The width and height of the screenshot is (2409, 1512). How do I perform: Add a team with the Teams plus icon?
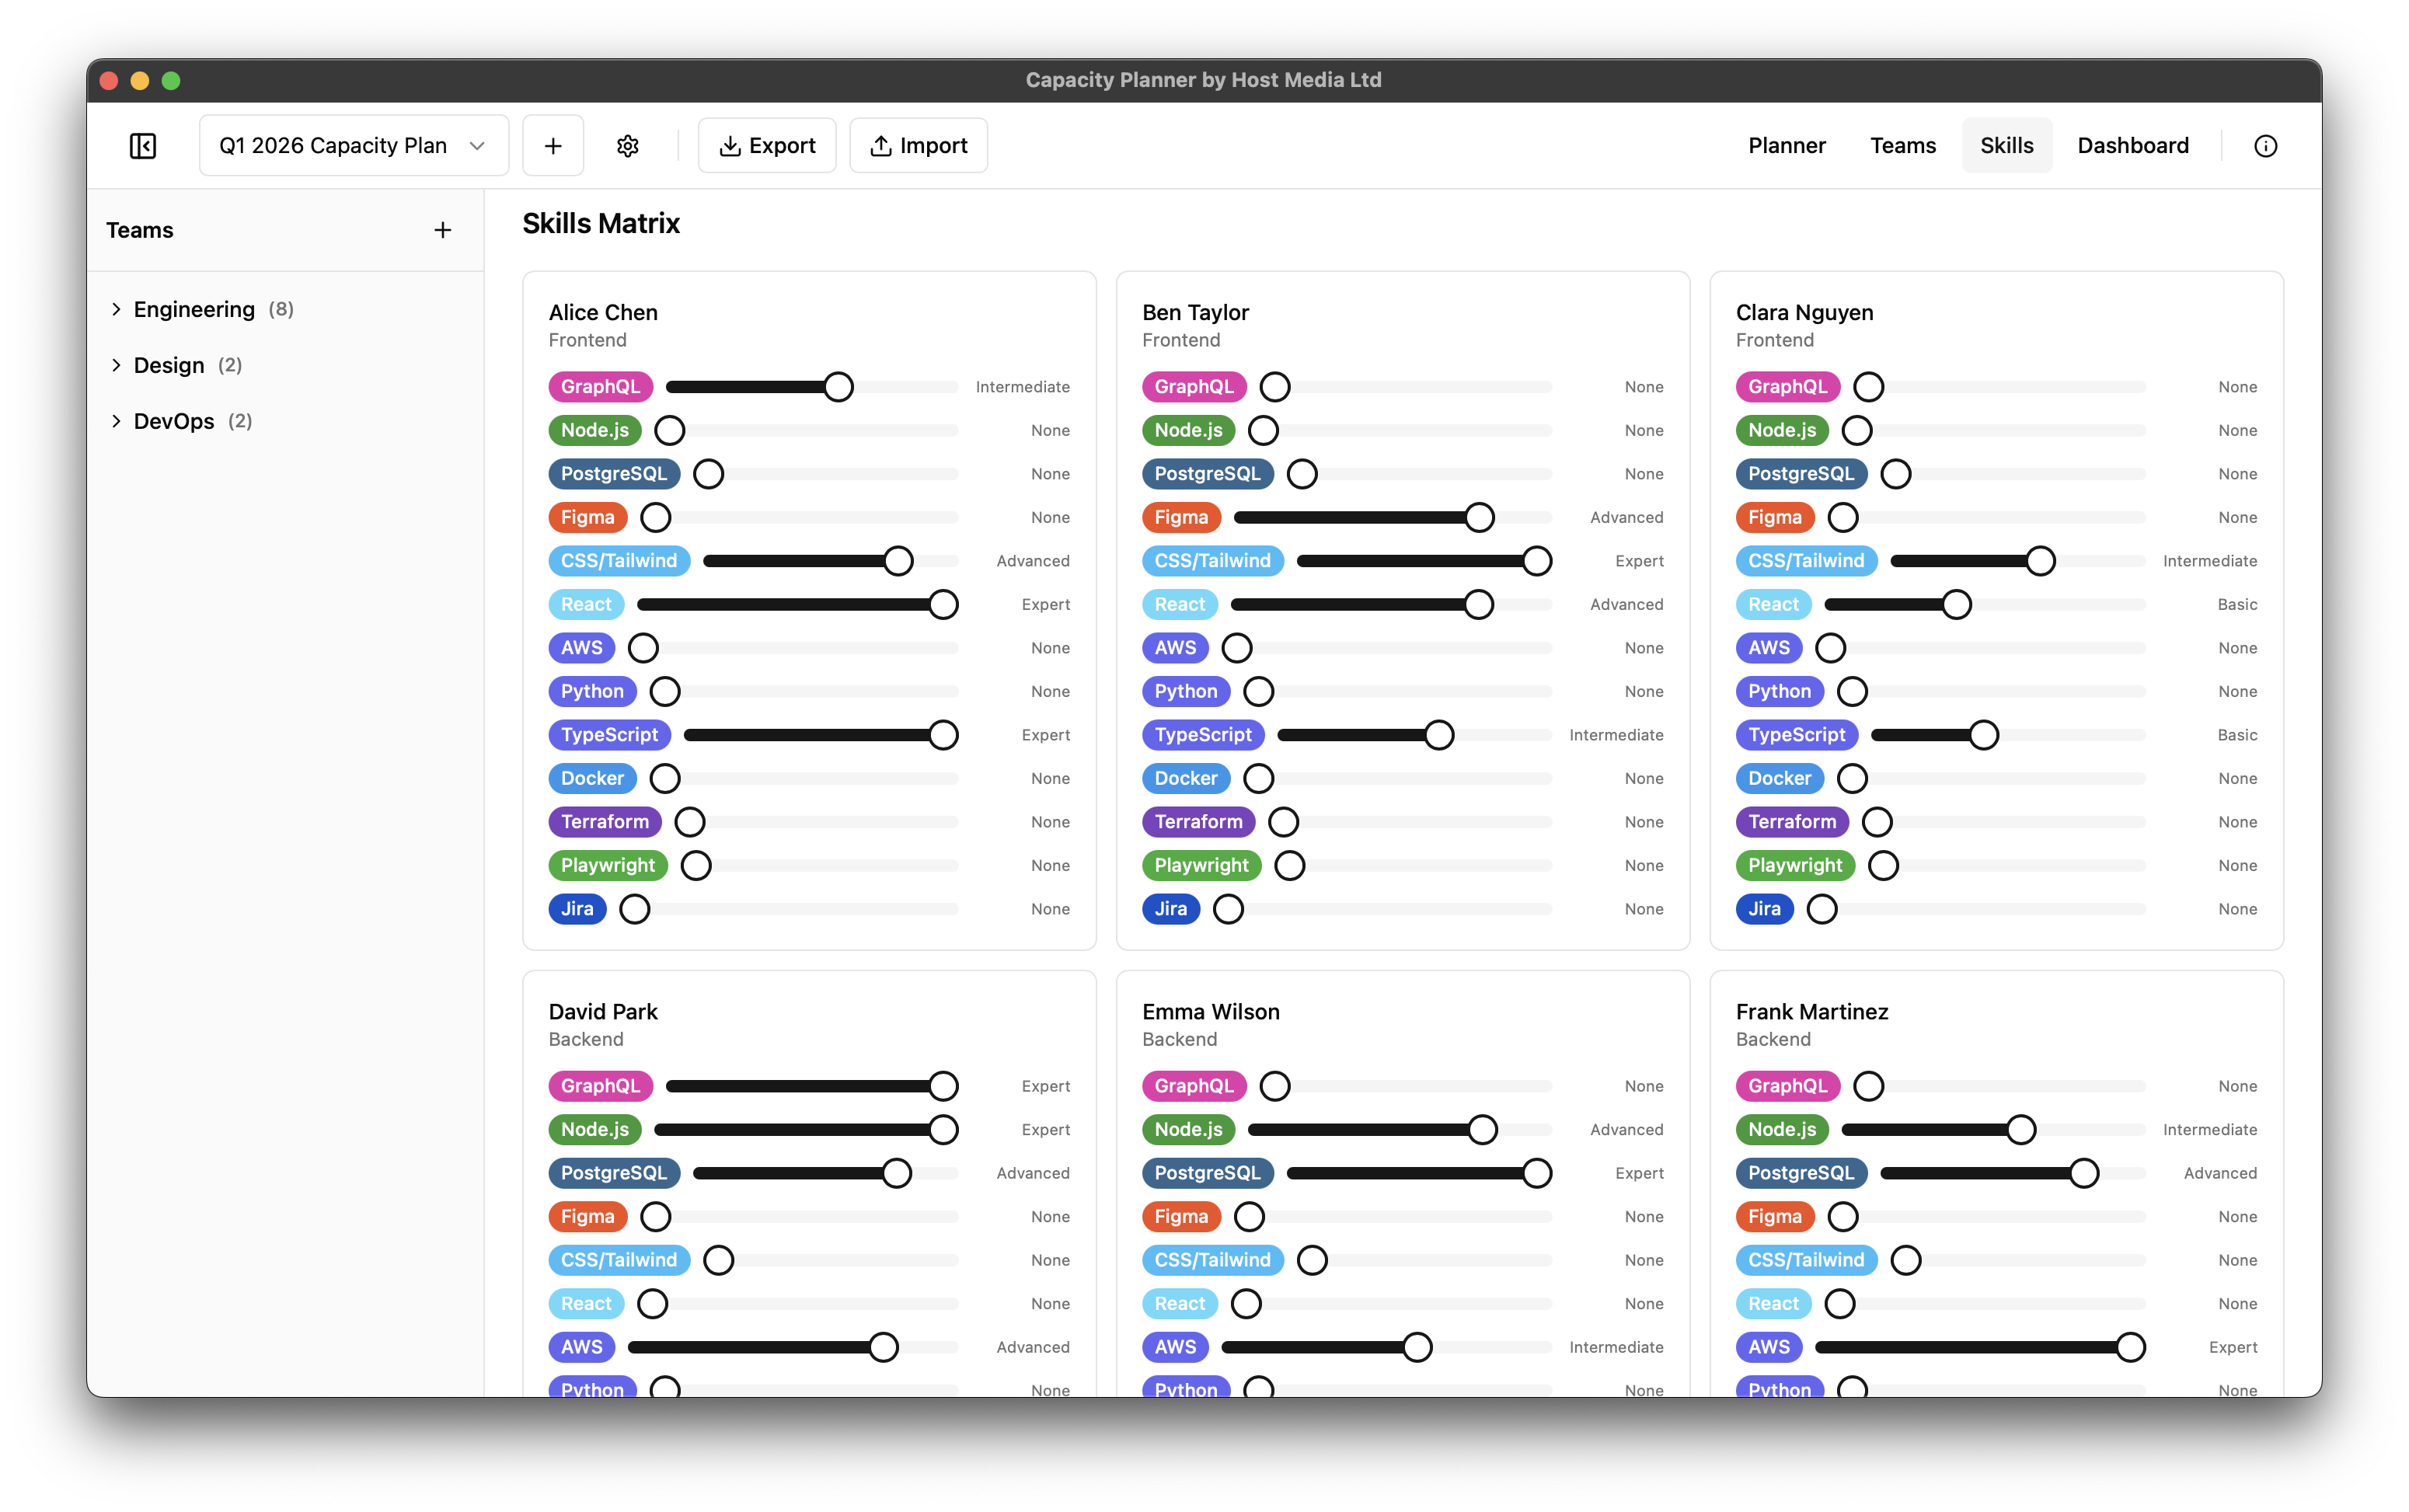pyautogui.click(x=443, y=230)
